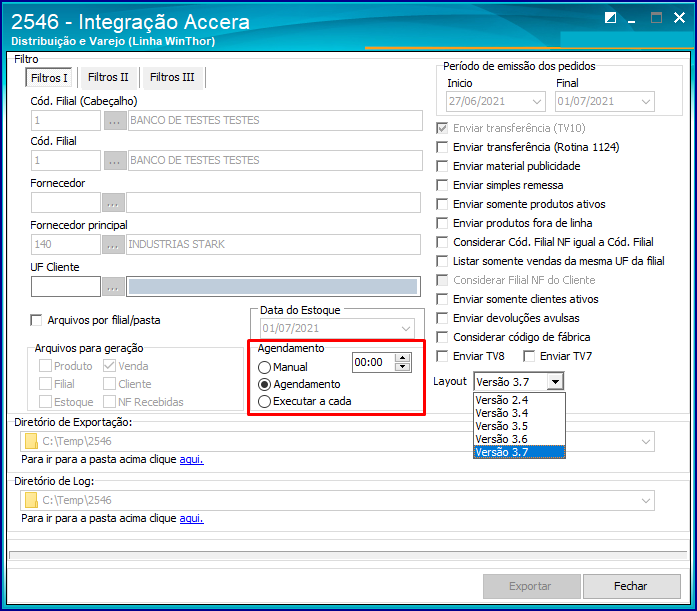Expand Data do Estoque date picker
The image size is (697, 611).
(x=406, y=329)
